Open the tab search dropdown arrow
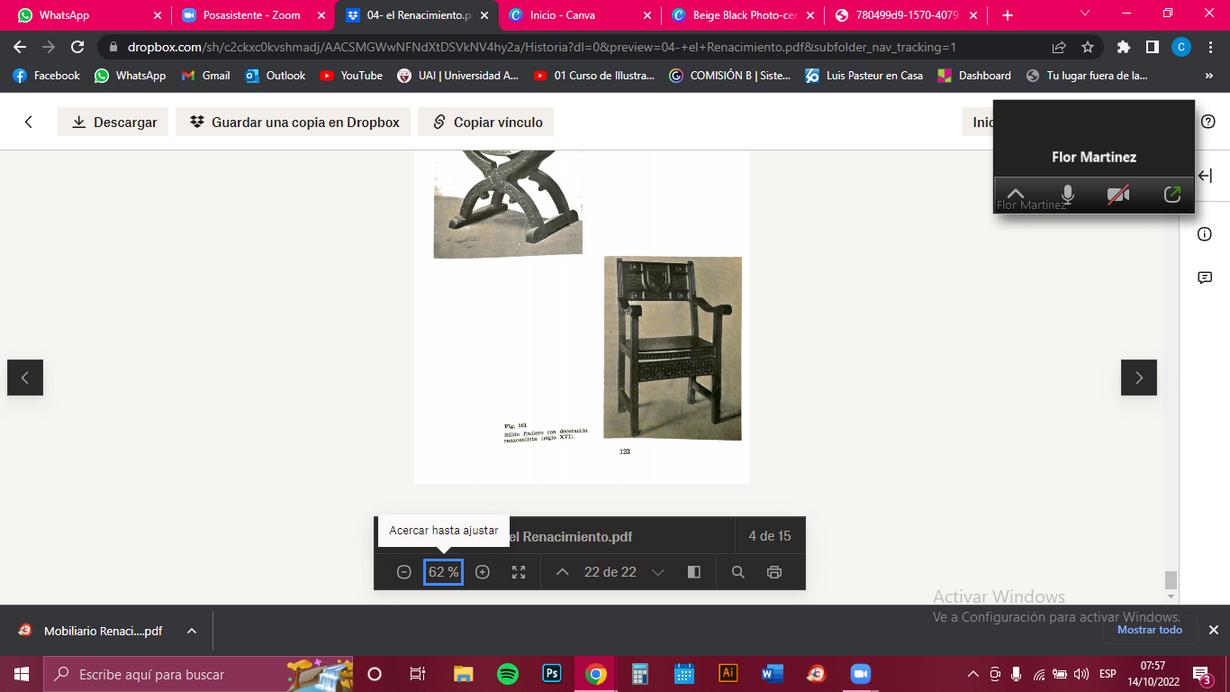 tap(1085, 14)
